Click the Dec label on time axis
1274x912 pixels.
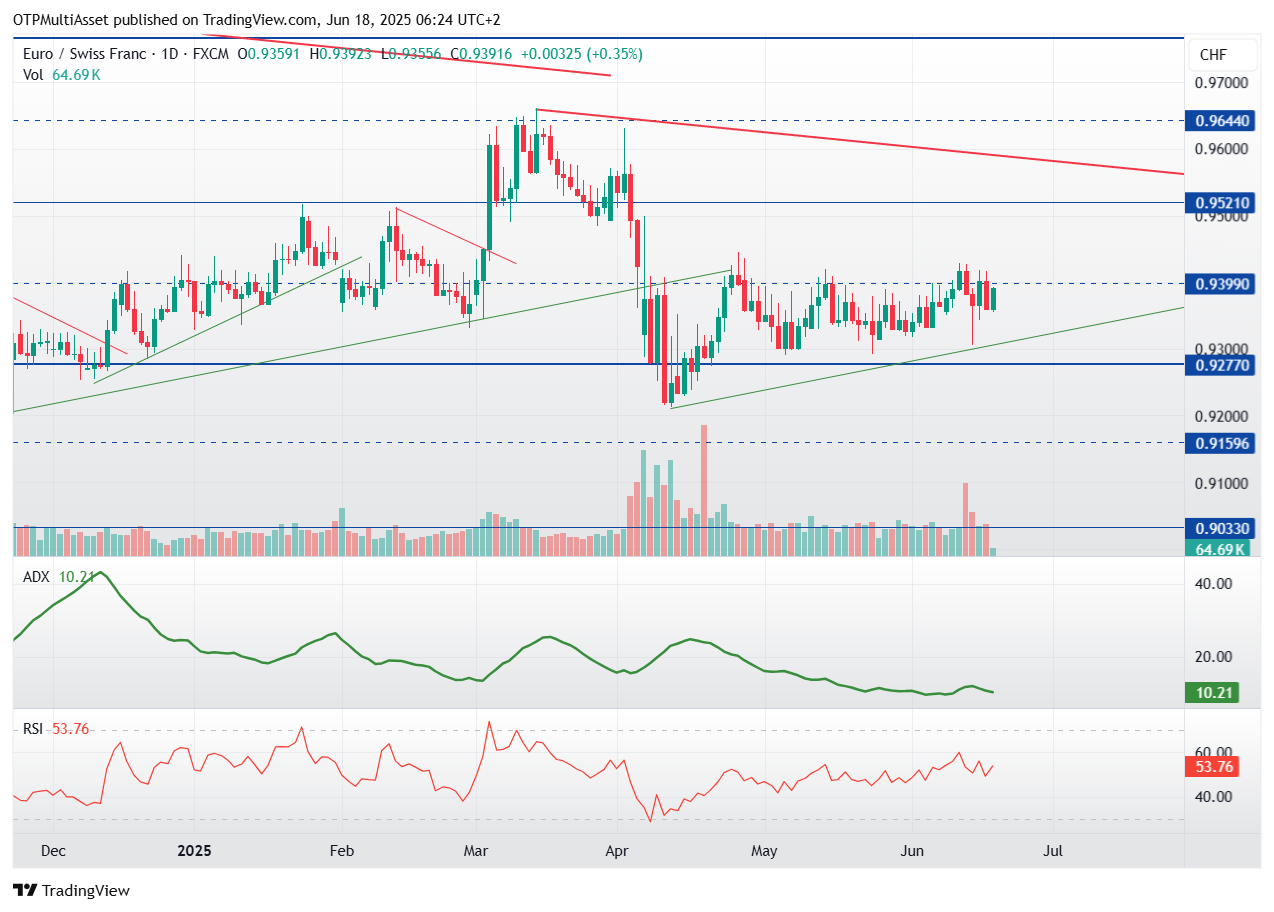coord(53,851)
